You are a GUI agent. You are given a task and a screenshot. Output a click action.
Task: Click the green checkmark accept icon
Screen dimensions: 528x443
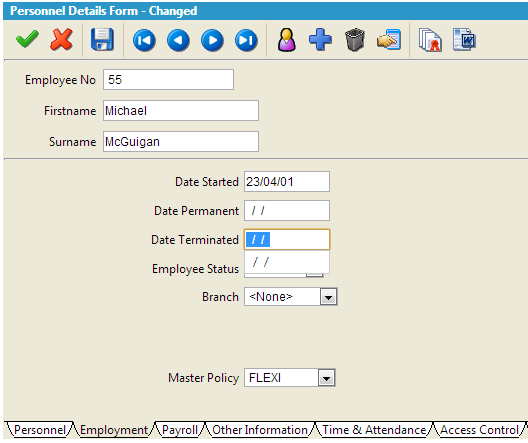(x=27, y=39)
